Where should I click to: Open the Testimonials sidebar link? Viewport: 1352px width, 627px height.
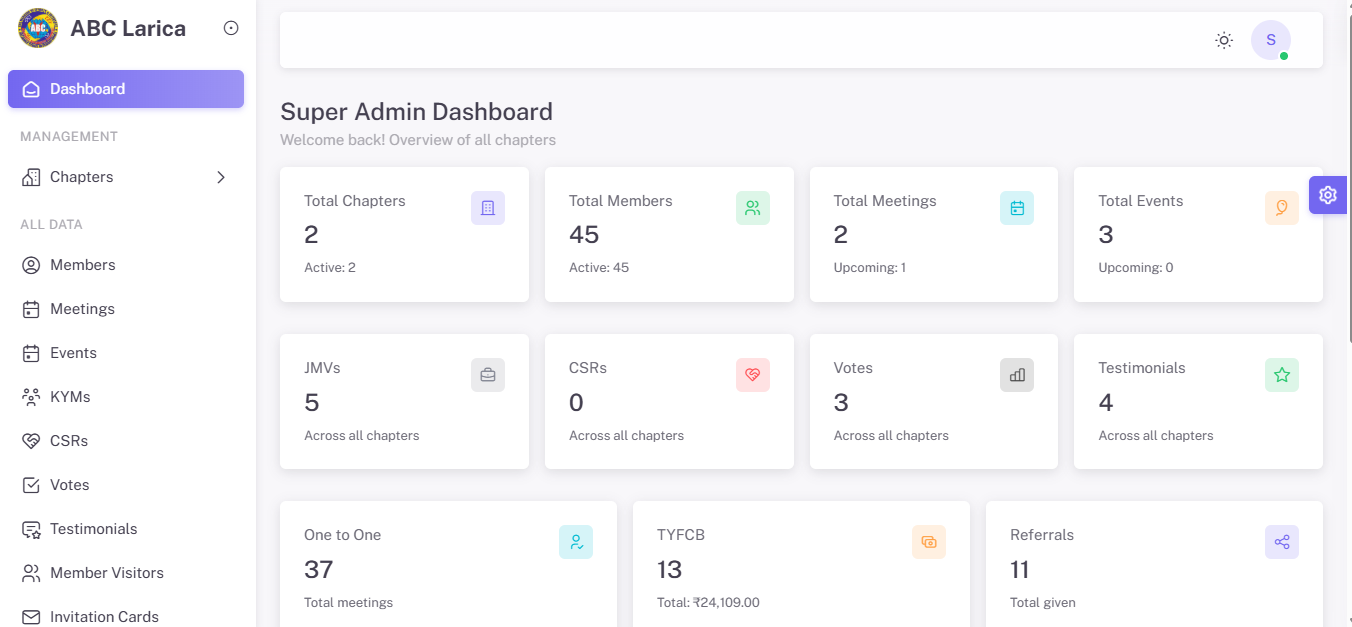pos(126,529)
